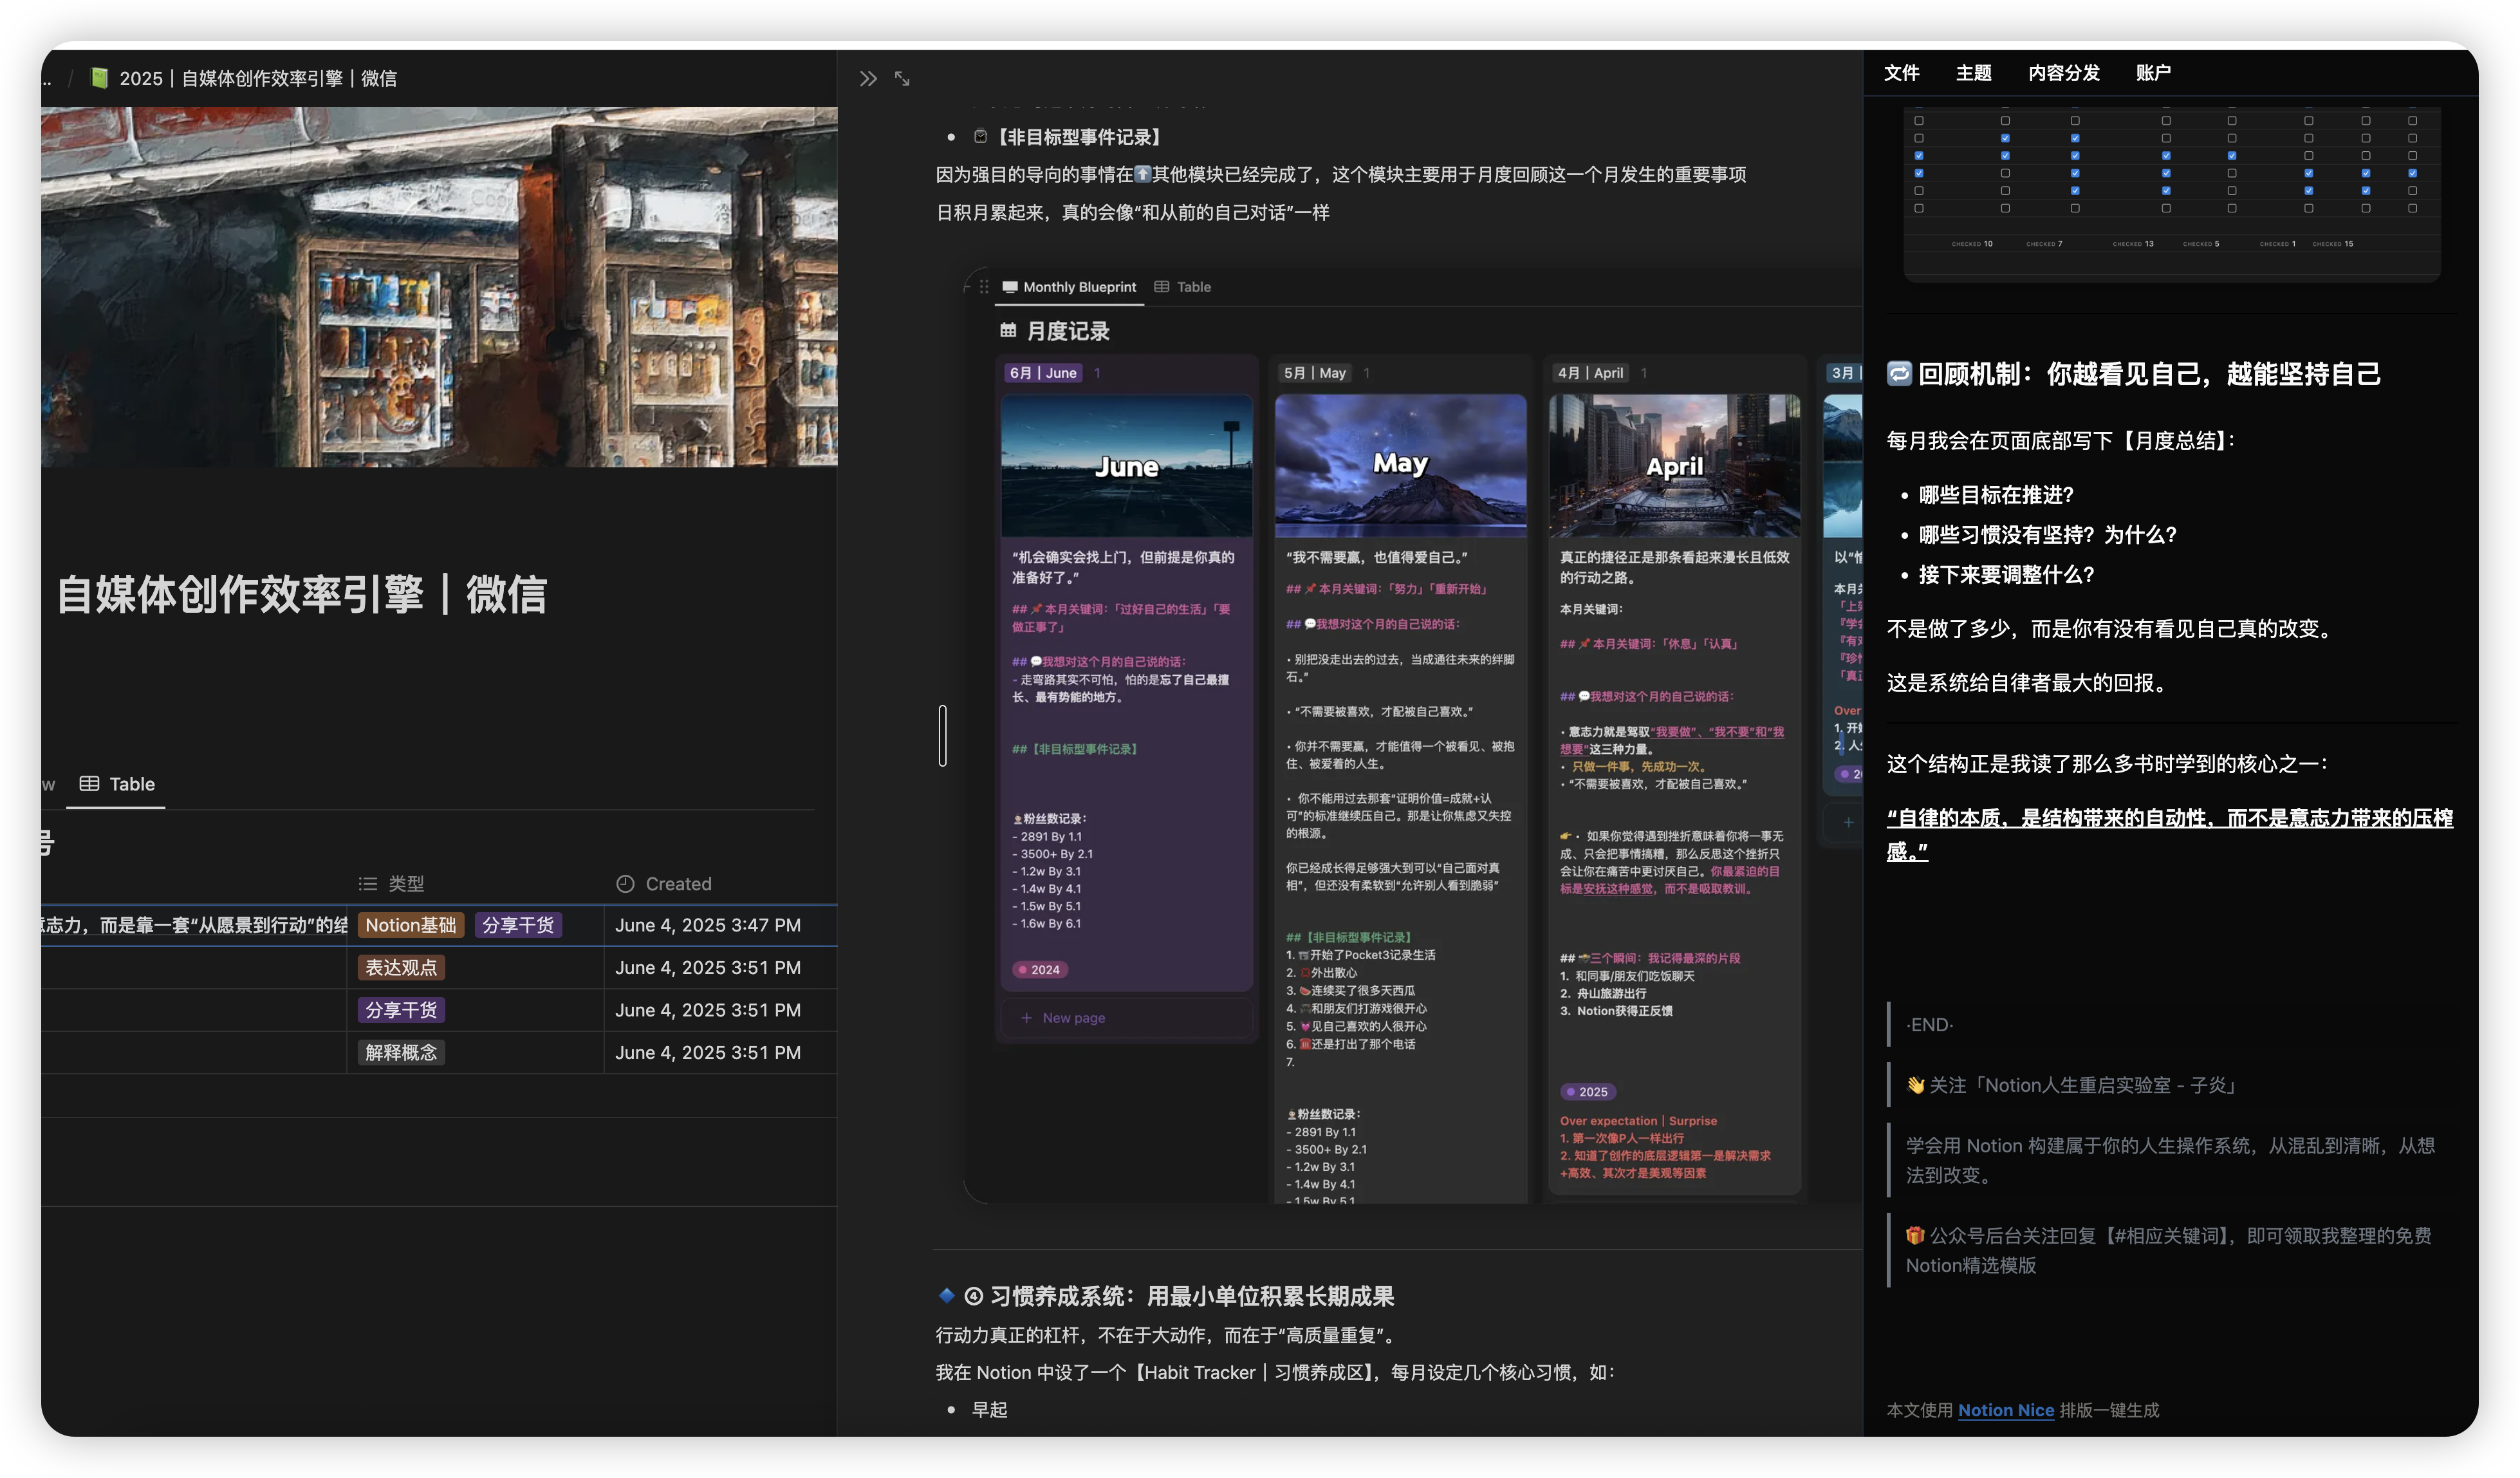Click the loop icon before 回顾机制 heading
Image resolution: width=2520 pixels, height=1478 pixels.
tap(1899, 374)
